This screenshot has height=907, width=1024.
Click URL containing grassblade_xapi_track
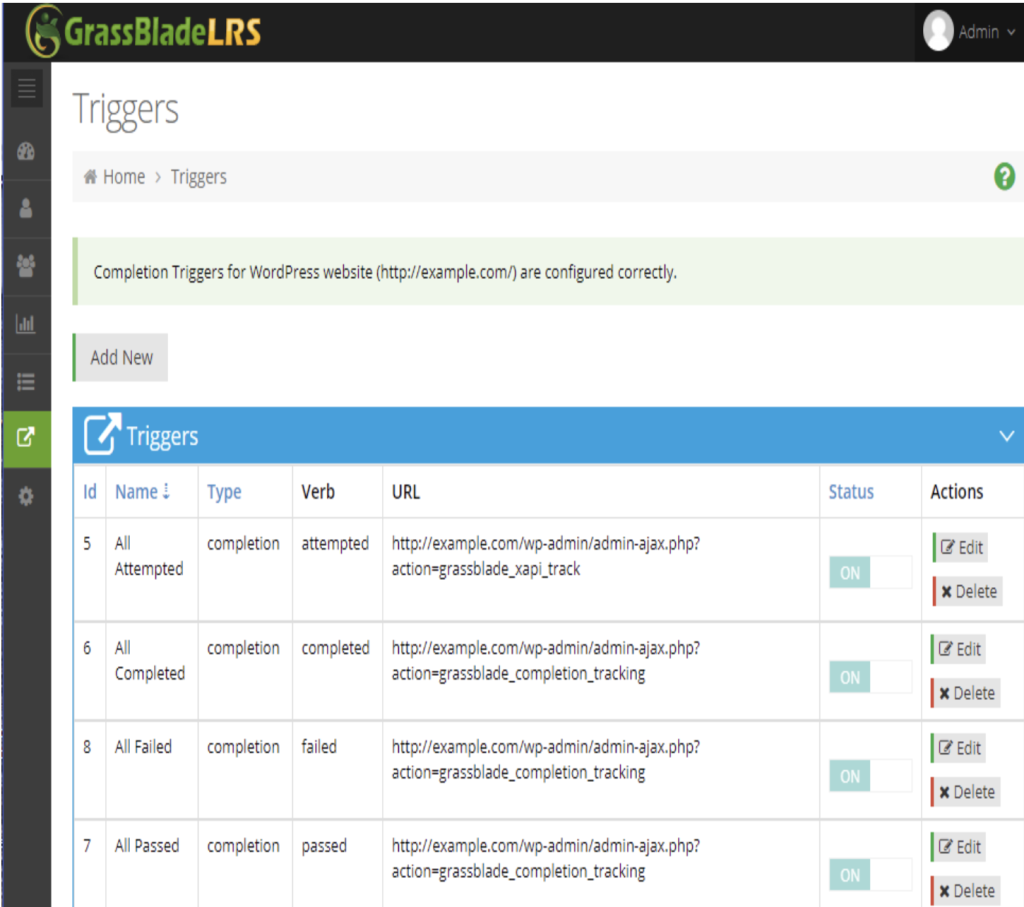[545, 556]
